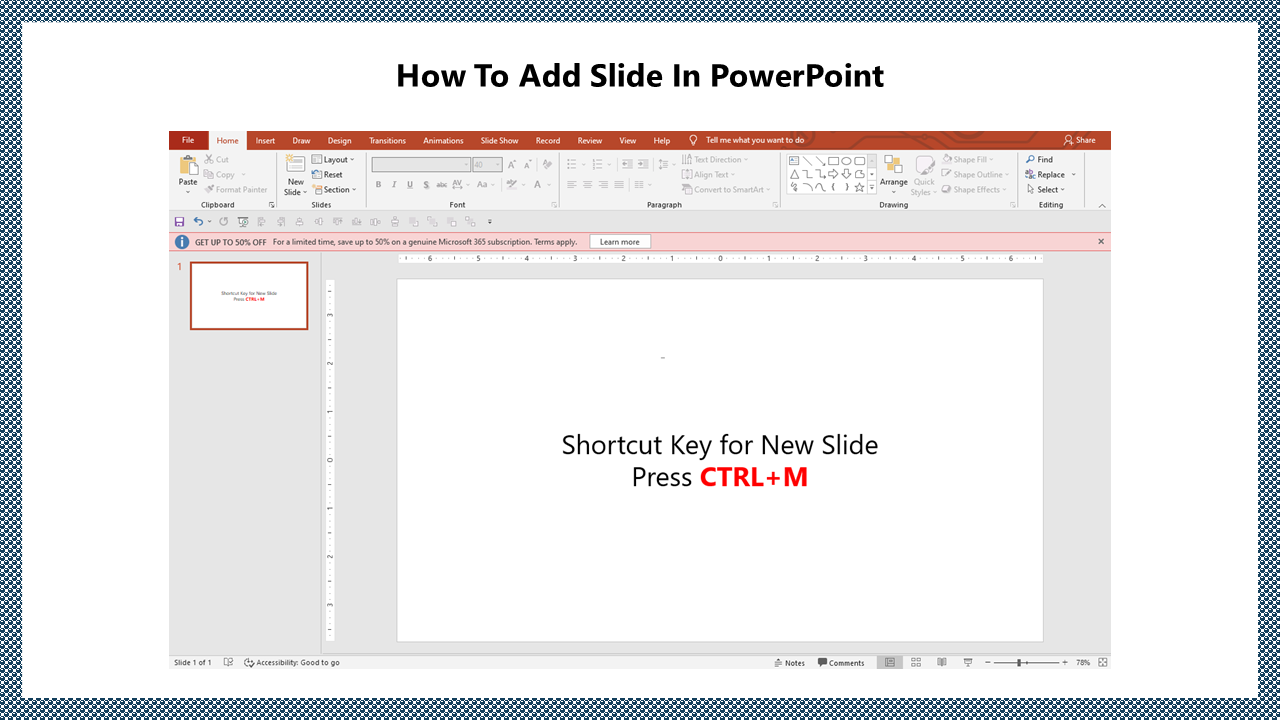Open the Section dropdown
Image resolution: width=1280 pixels, height=720 pixels.
[334, 189]
